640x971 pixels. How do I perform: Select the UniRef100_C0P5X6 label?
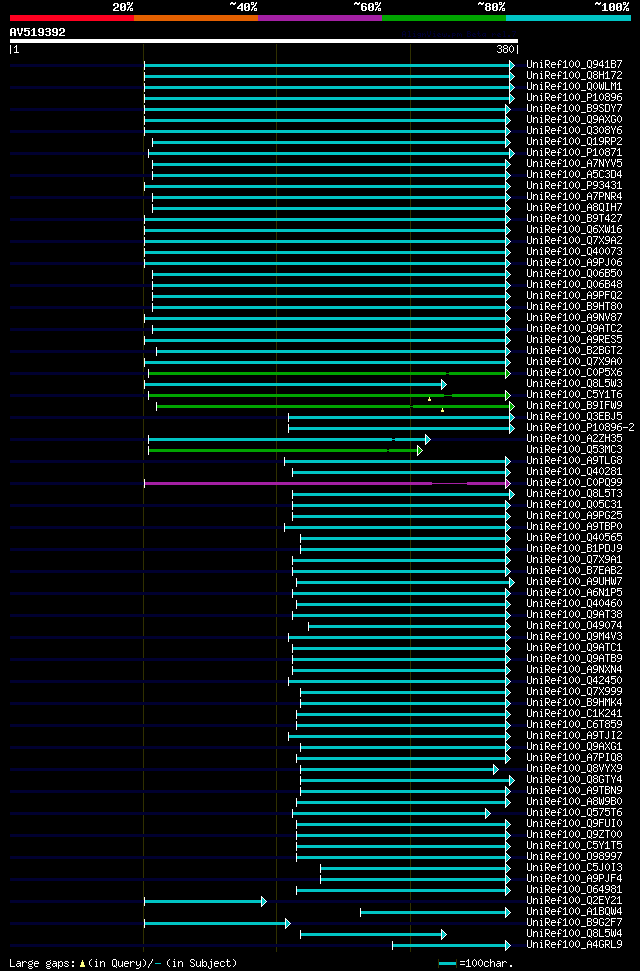pos(574,373)
